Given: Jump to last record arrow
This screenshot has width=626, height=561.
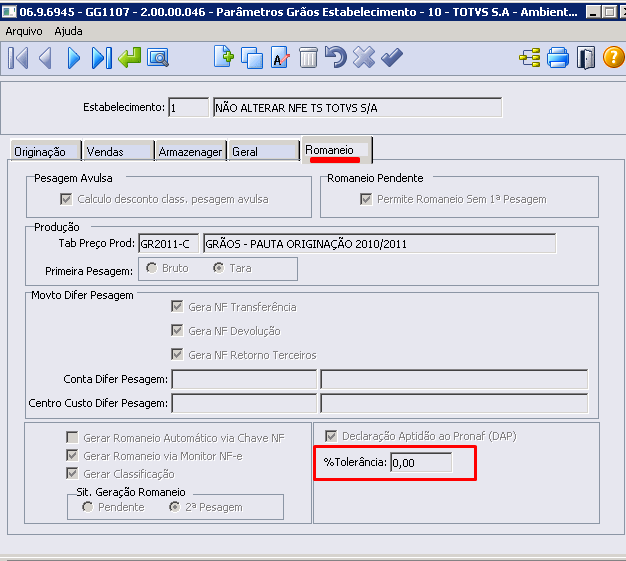Looking at the screenshot, I should pos(101,58).
